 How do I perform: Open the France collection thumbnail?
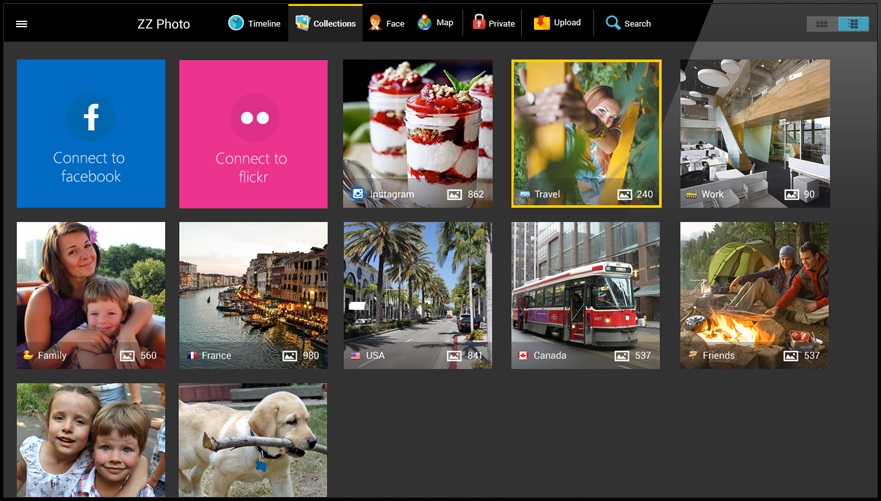click(x=253, y=295)
